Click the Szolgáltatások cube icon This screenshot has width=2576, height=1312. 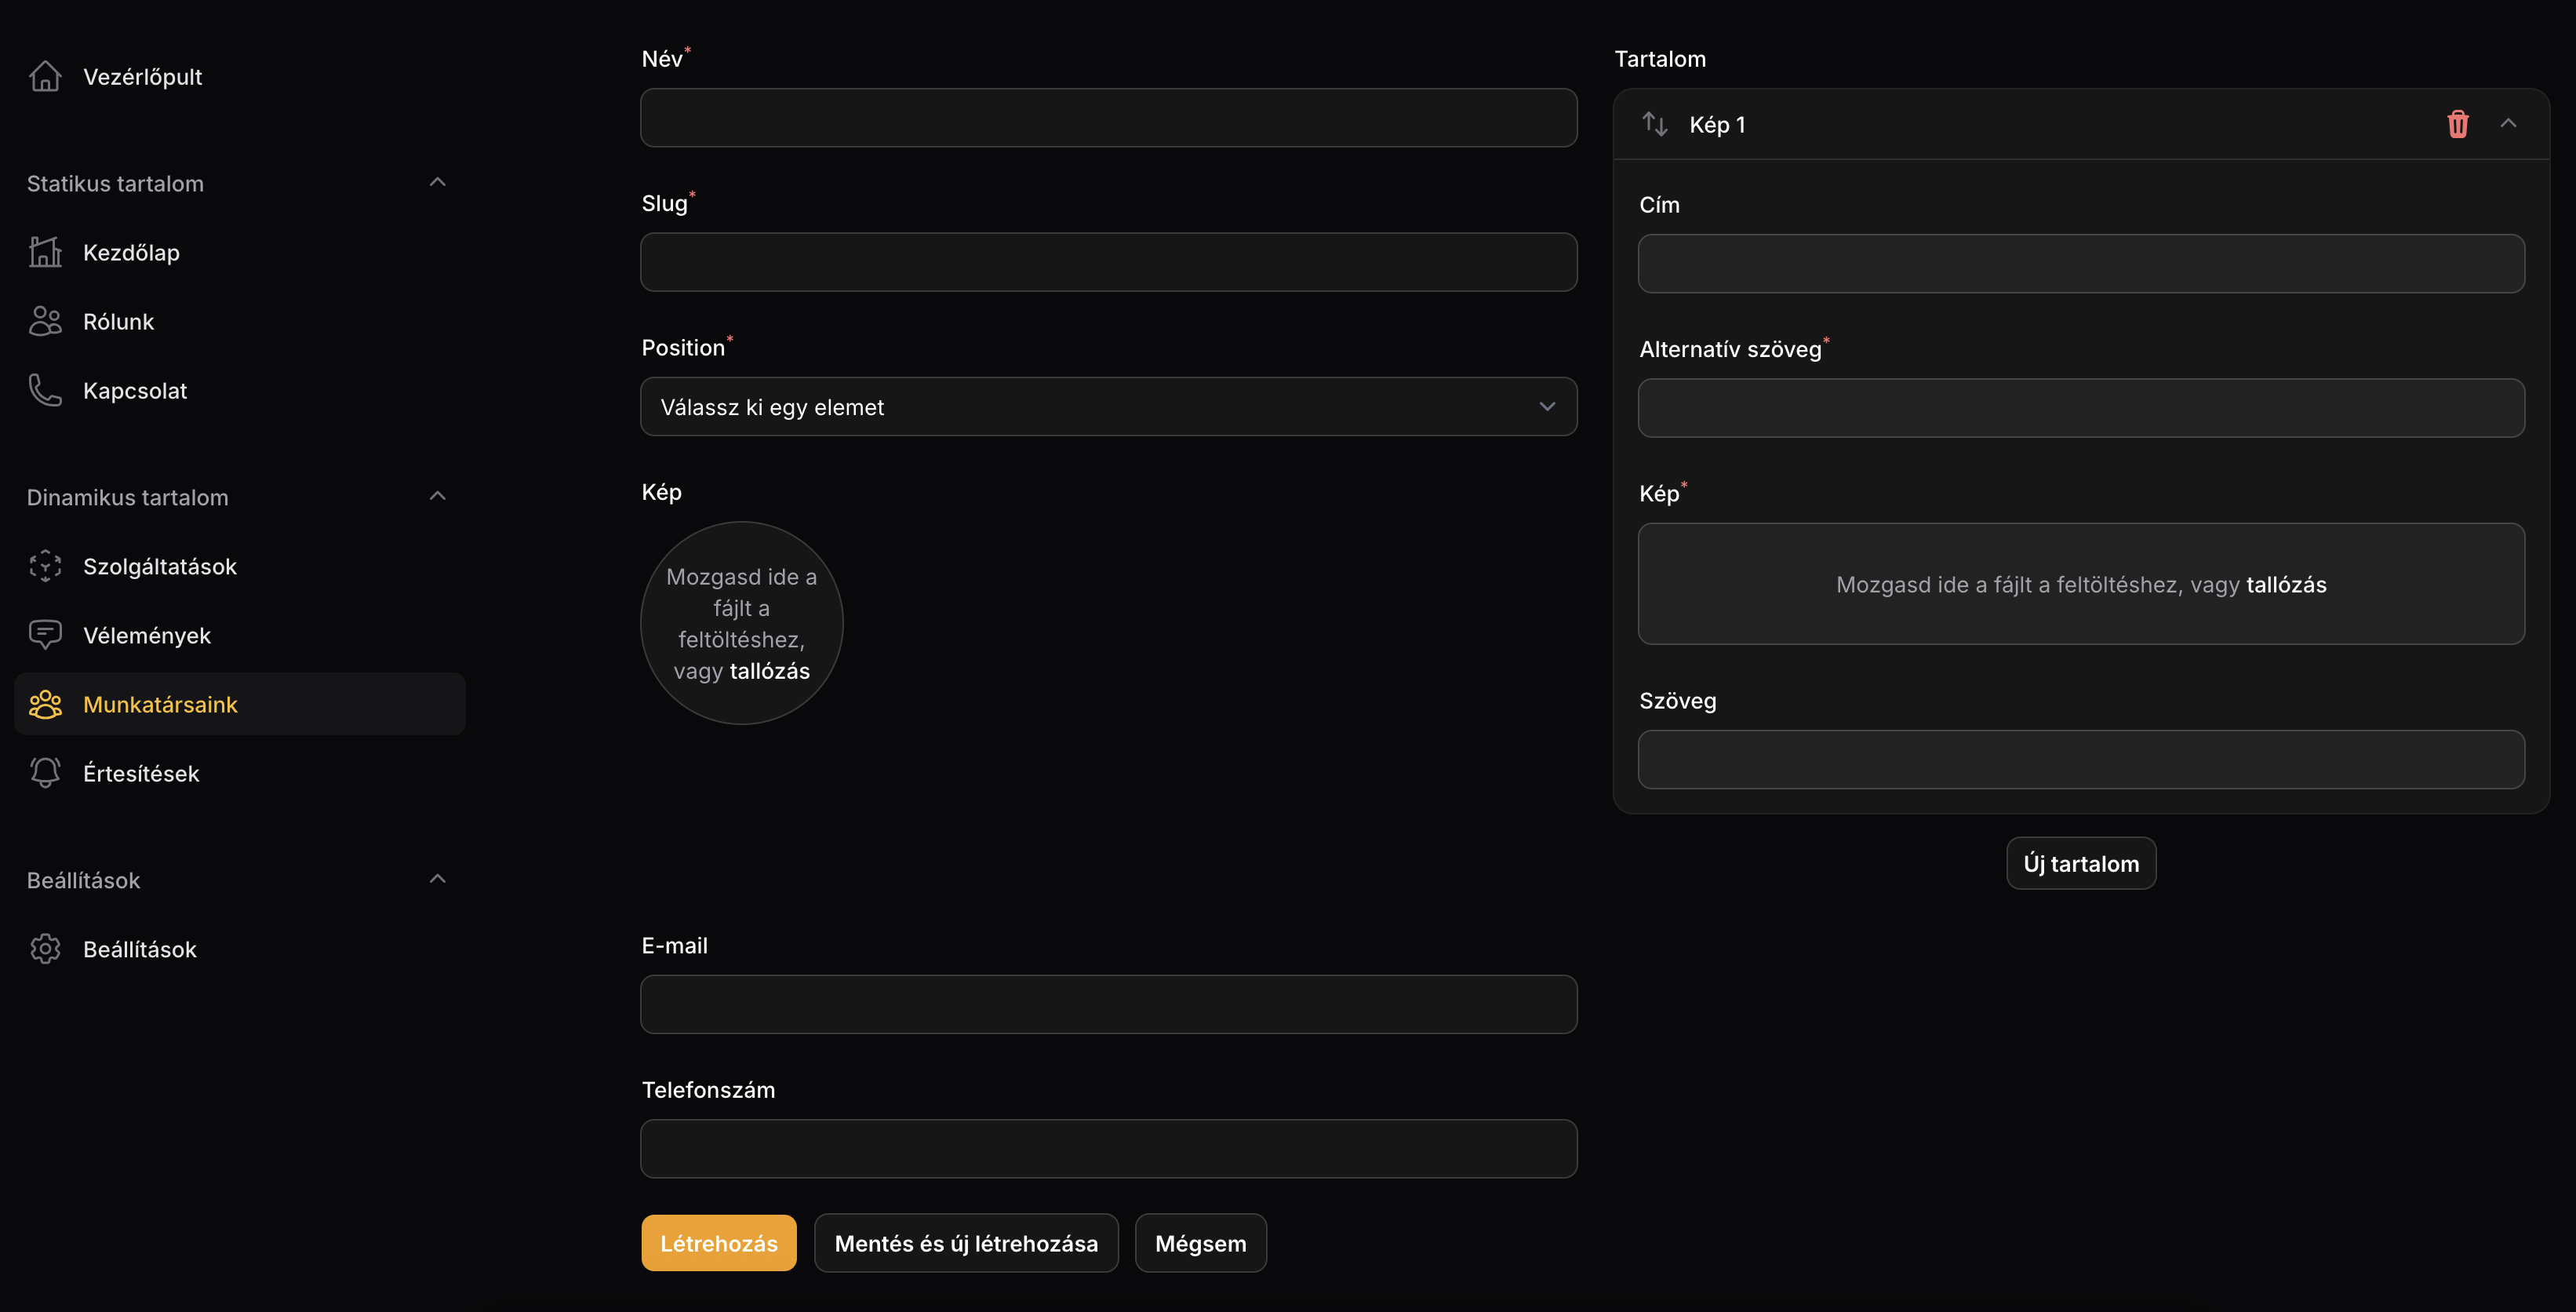pos(45,566)
